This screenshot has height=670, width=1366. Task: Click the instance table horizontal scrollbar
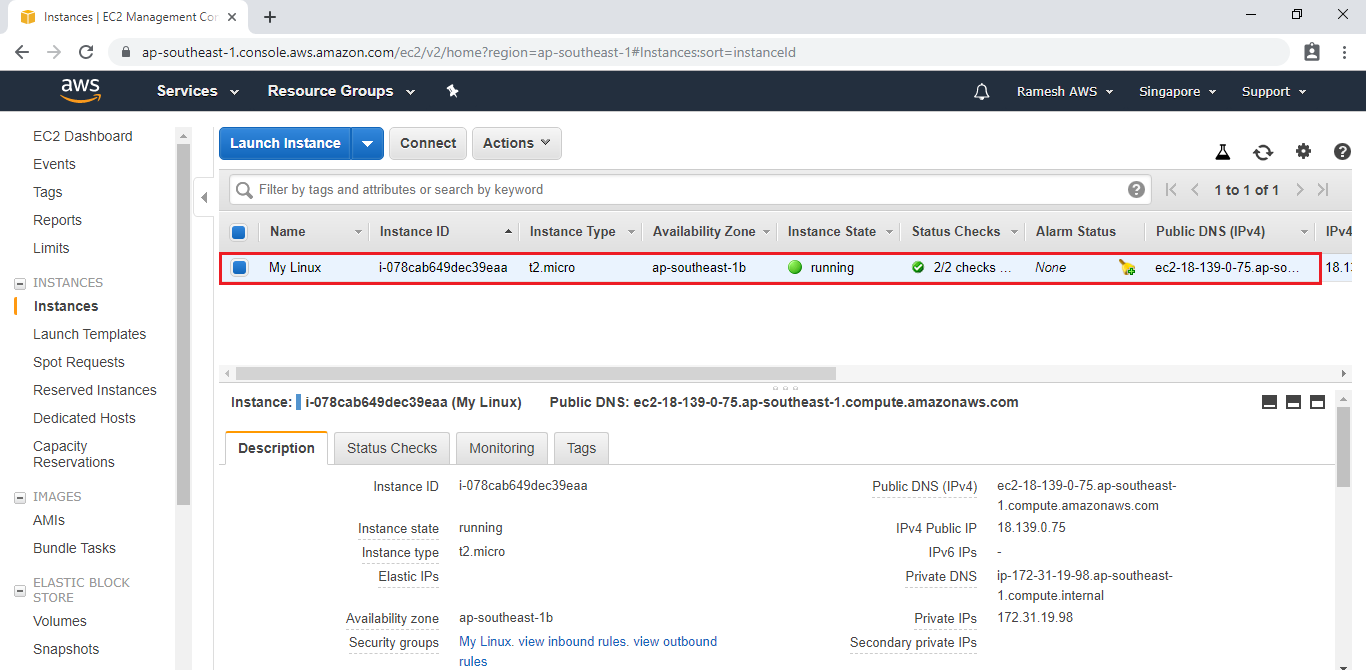pyautogui.click(x=536, y=373)
